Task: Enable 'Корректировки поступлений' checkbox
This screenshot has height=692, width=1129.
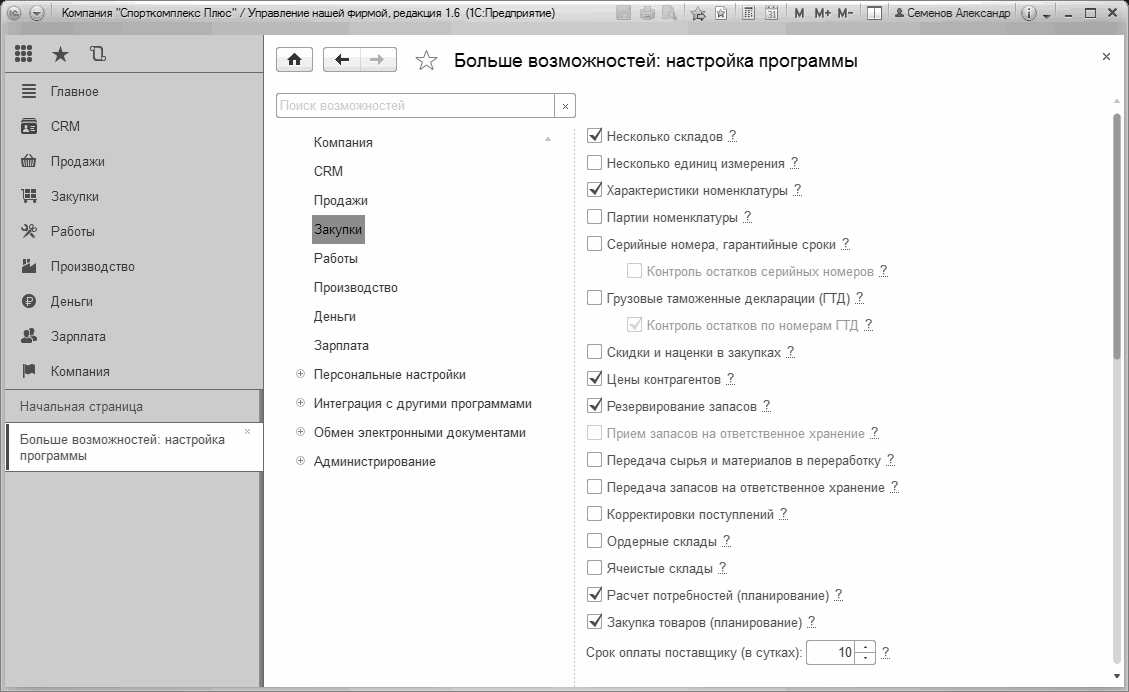Action: coord(594,513)
